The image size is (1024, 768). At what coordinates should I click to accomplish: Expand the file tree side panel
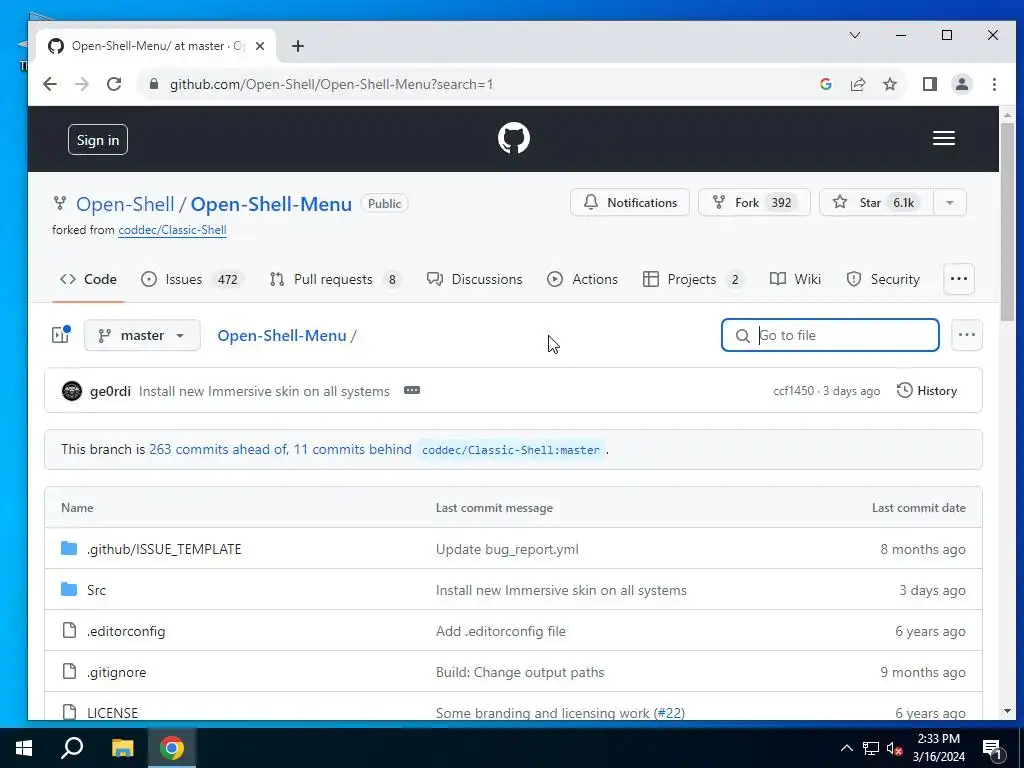point(61,335)
